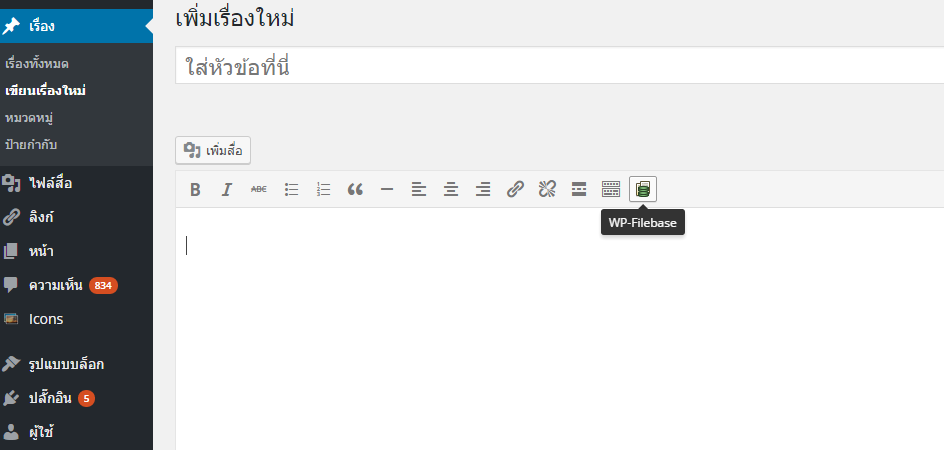The width and height of the screenshot is (944, 450).
Task: Align text right
Action: (483, 190)
